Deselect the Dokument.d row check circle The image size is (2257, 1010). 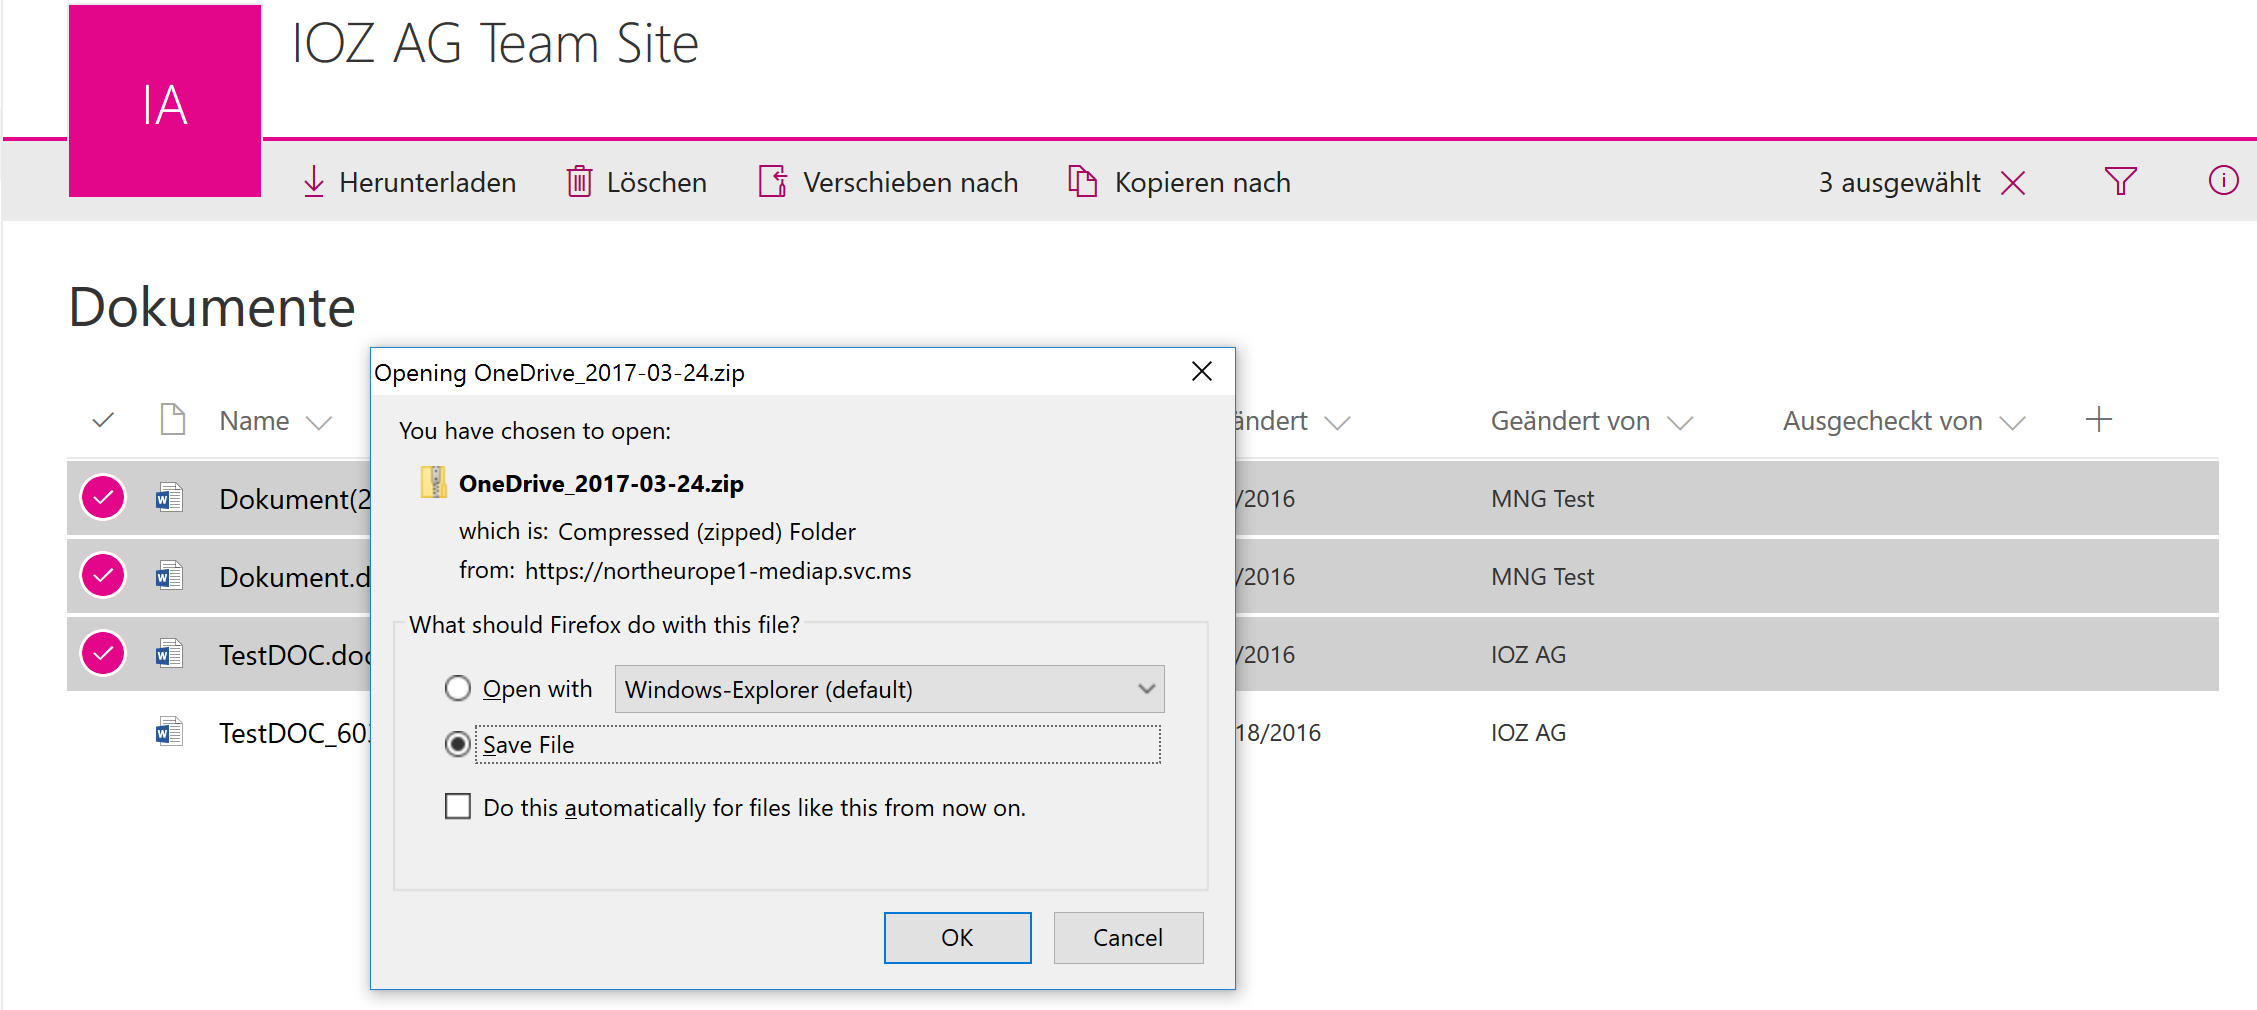coord(103,575)
